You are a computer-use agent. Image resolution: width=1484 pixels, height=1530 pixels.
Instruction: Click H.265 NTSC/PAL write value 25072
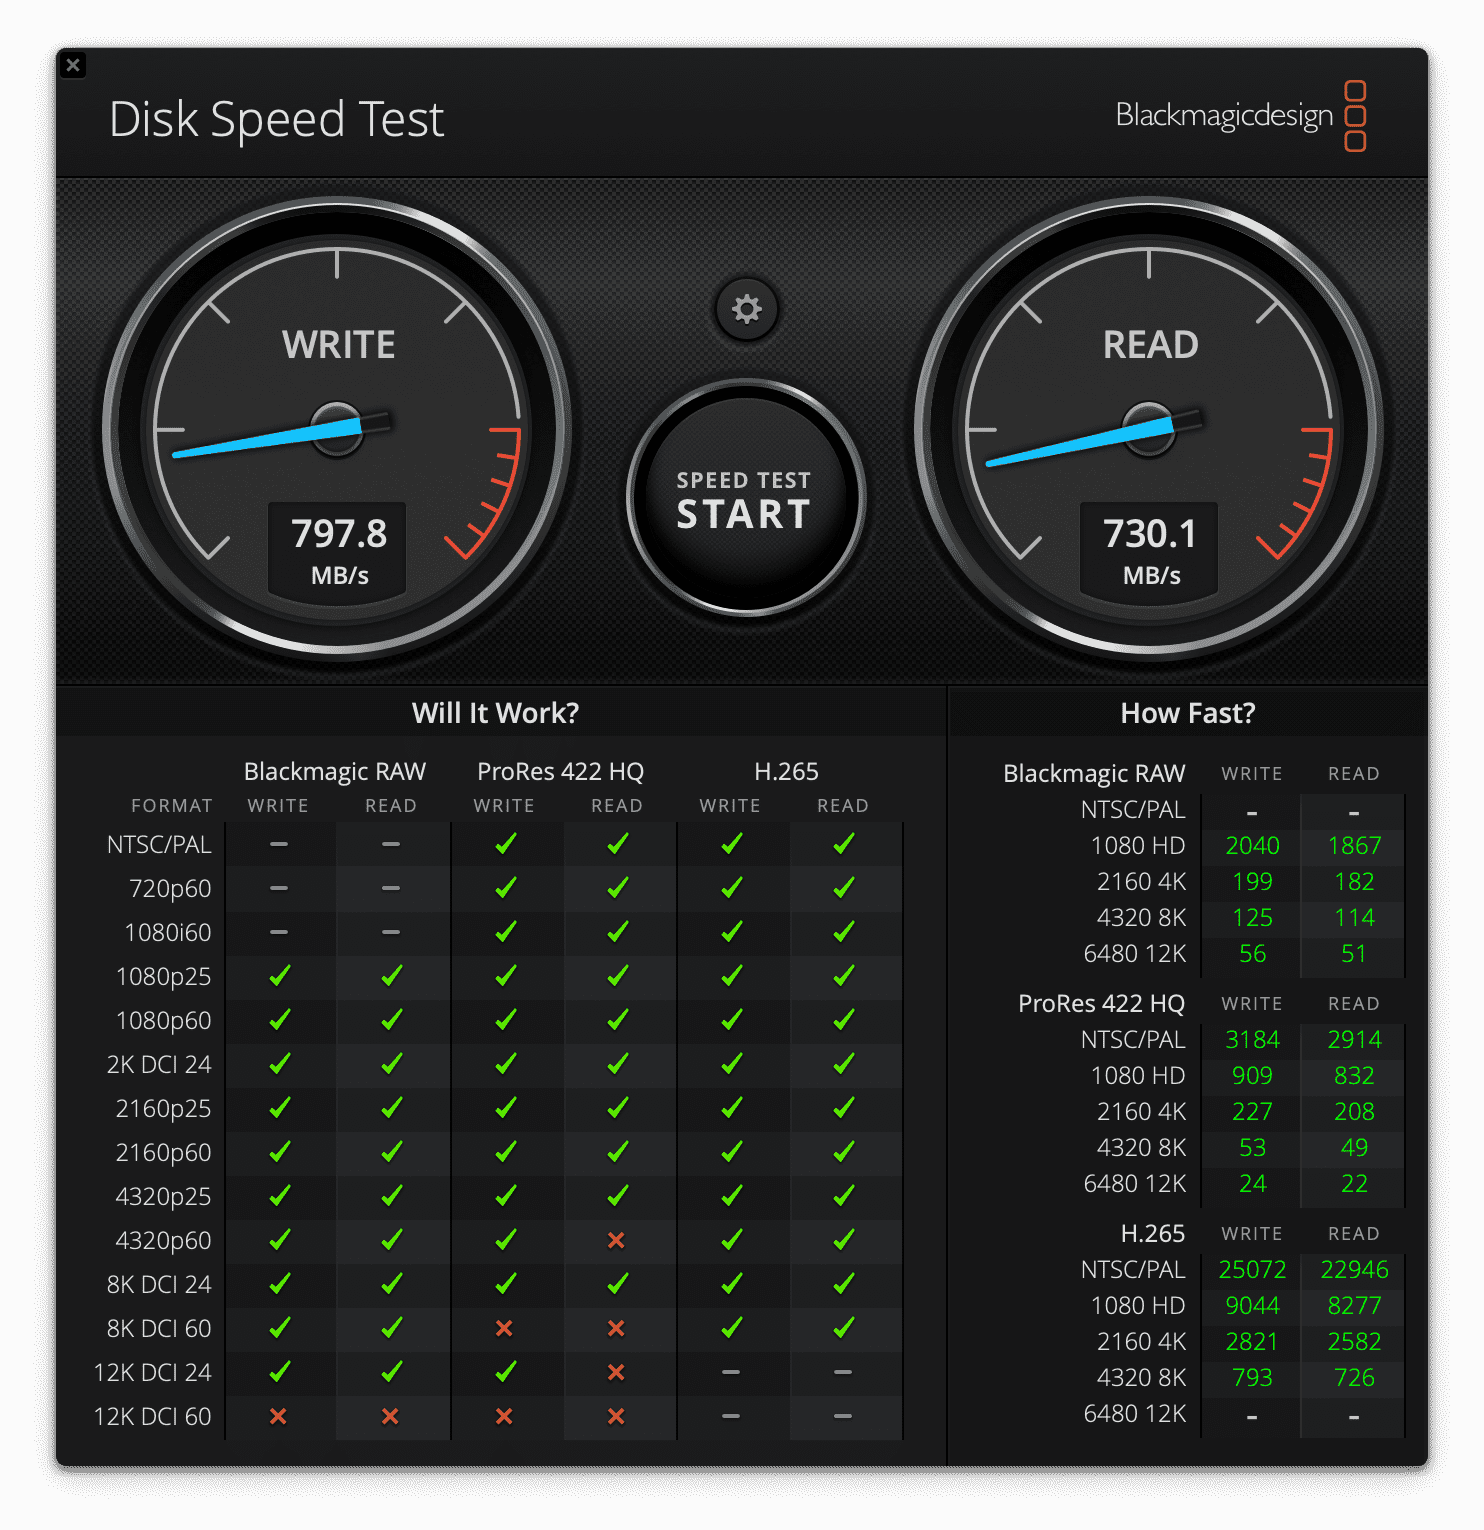point(1252,1270)
